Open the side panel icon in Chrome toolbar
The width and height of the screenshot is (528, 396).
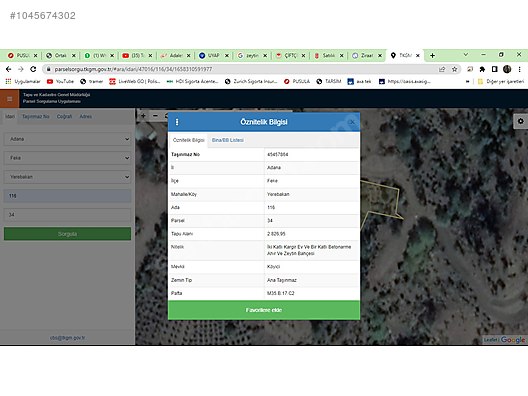[494, 69]
